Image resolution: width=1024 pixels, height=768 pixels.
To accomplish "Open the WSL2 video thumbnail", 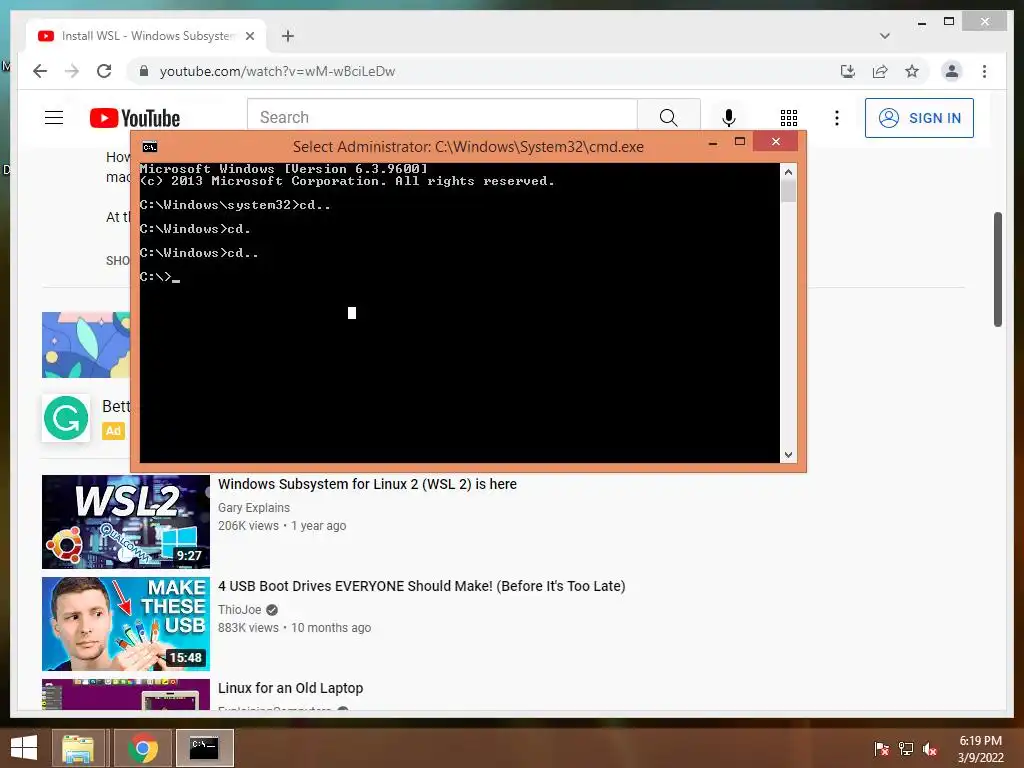I will click(x=125, y=522).
